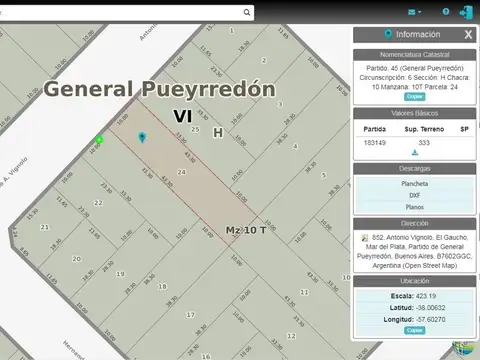Click the Valores Básicos section header
480x360 pixels.
[x=415, y=113]
